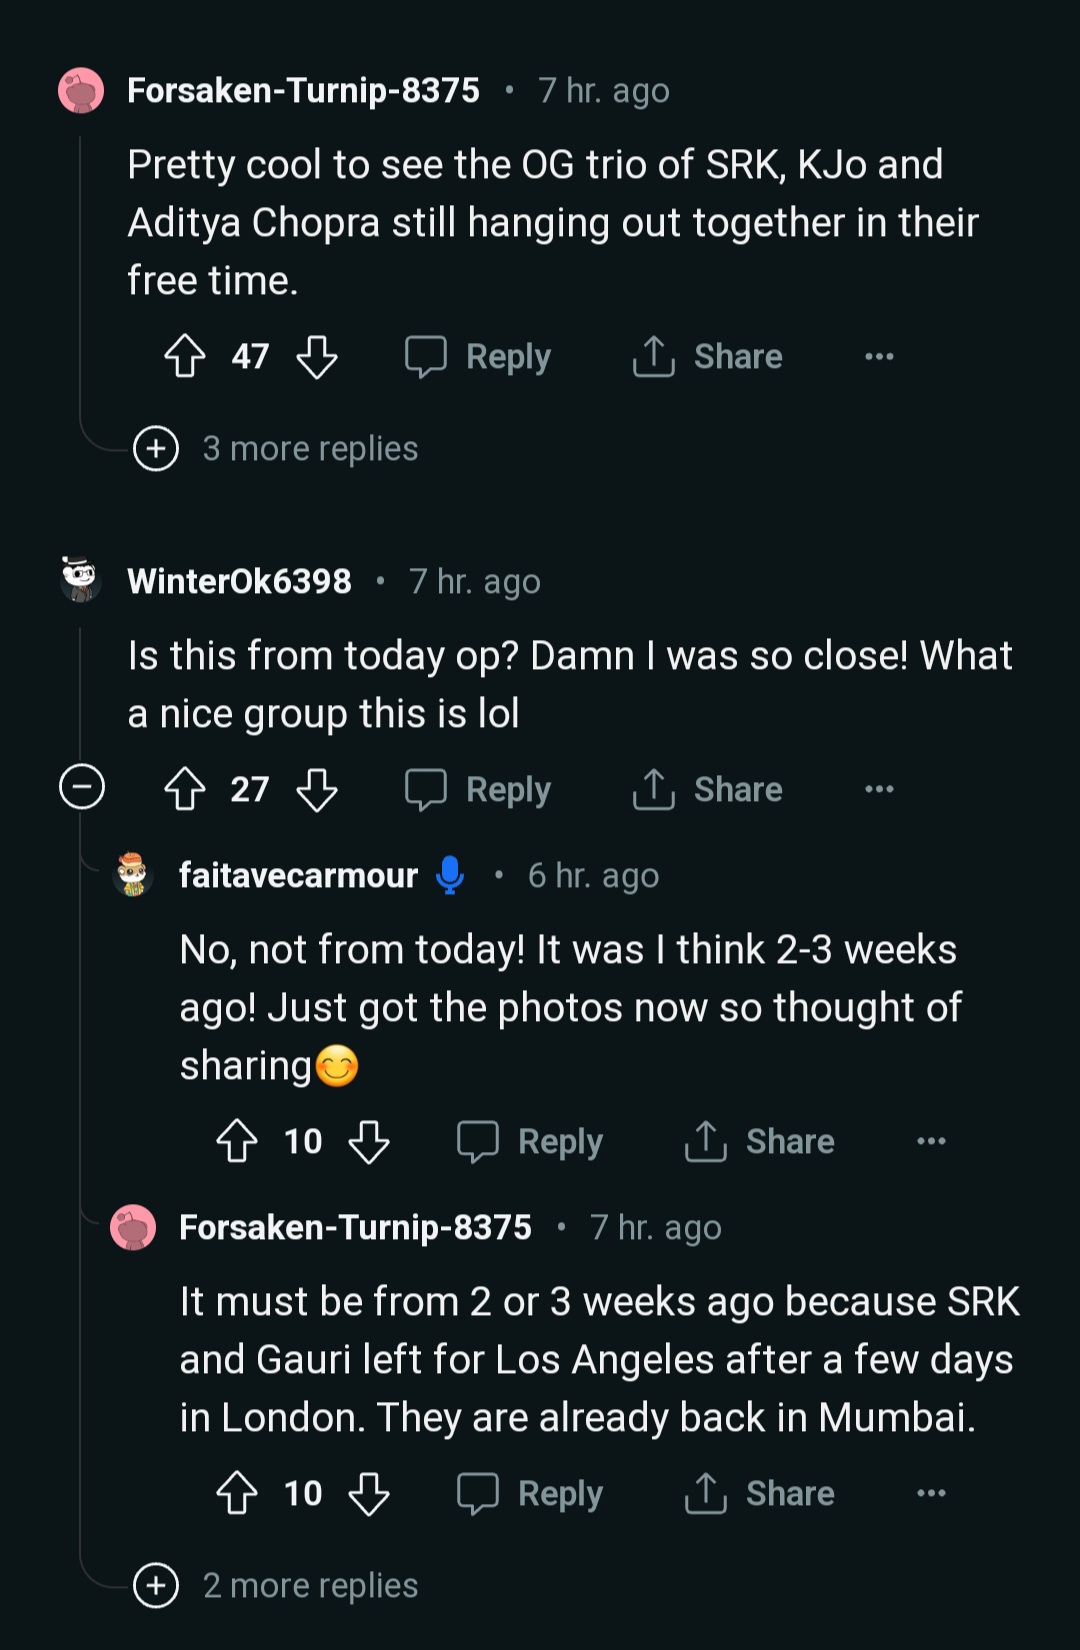Open faitavecarmour's profile avatar

click(133, 875)
